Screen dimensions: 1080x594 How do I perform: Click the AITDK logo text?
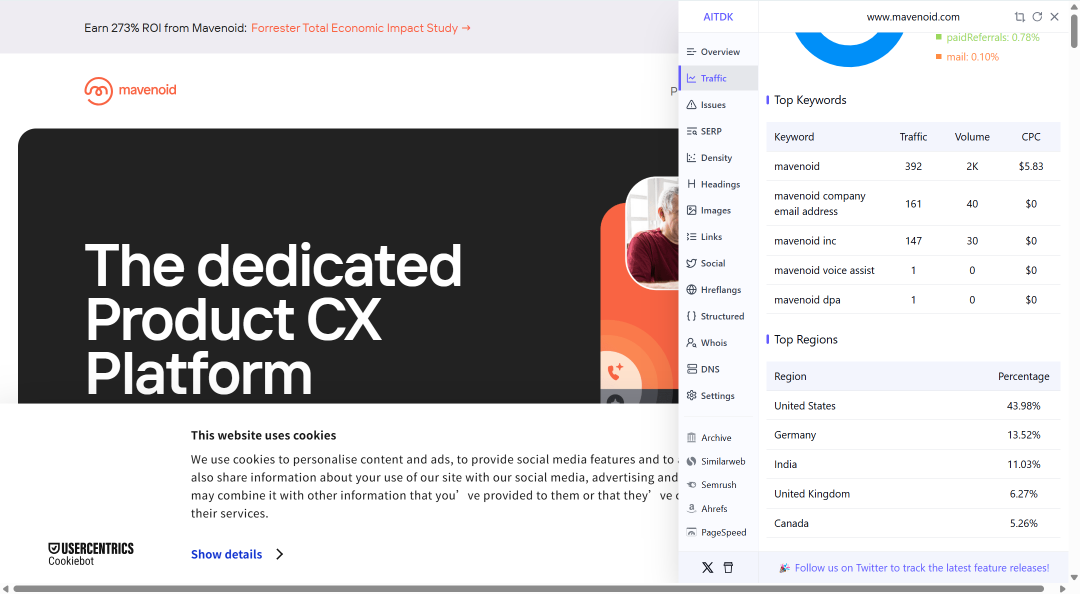(x=718, y=17)
